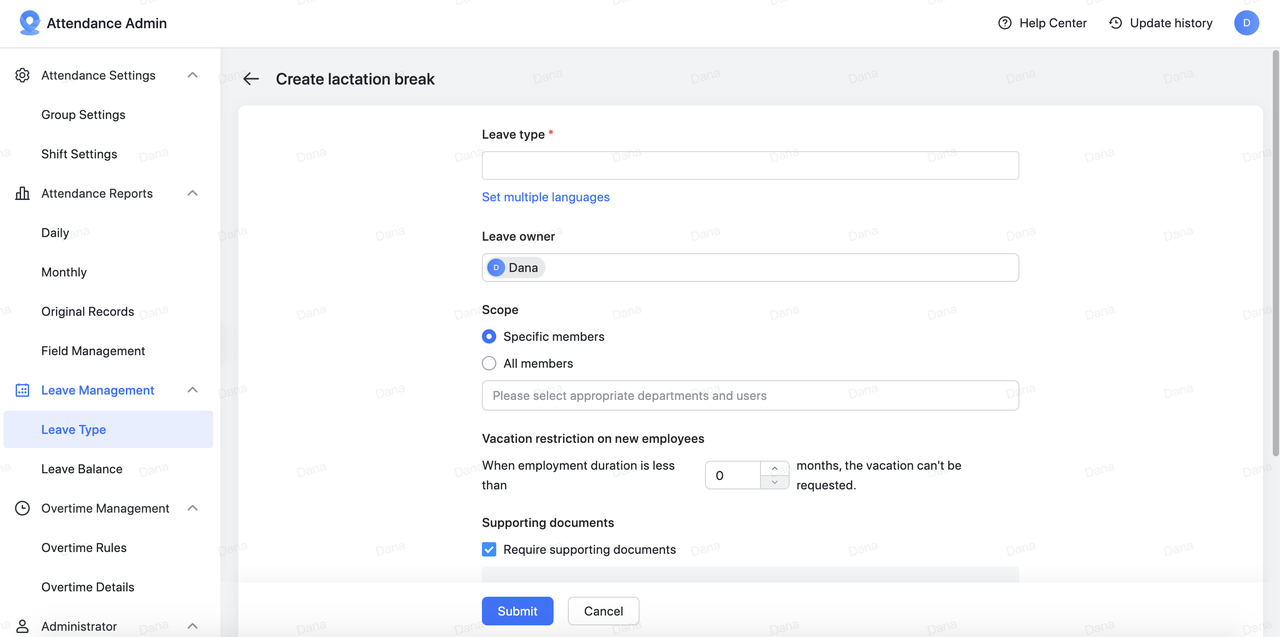This screenshot has height=637, width=1280.
Task: Open the user avatar in top right
Action: [x=1246, y=23]
